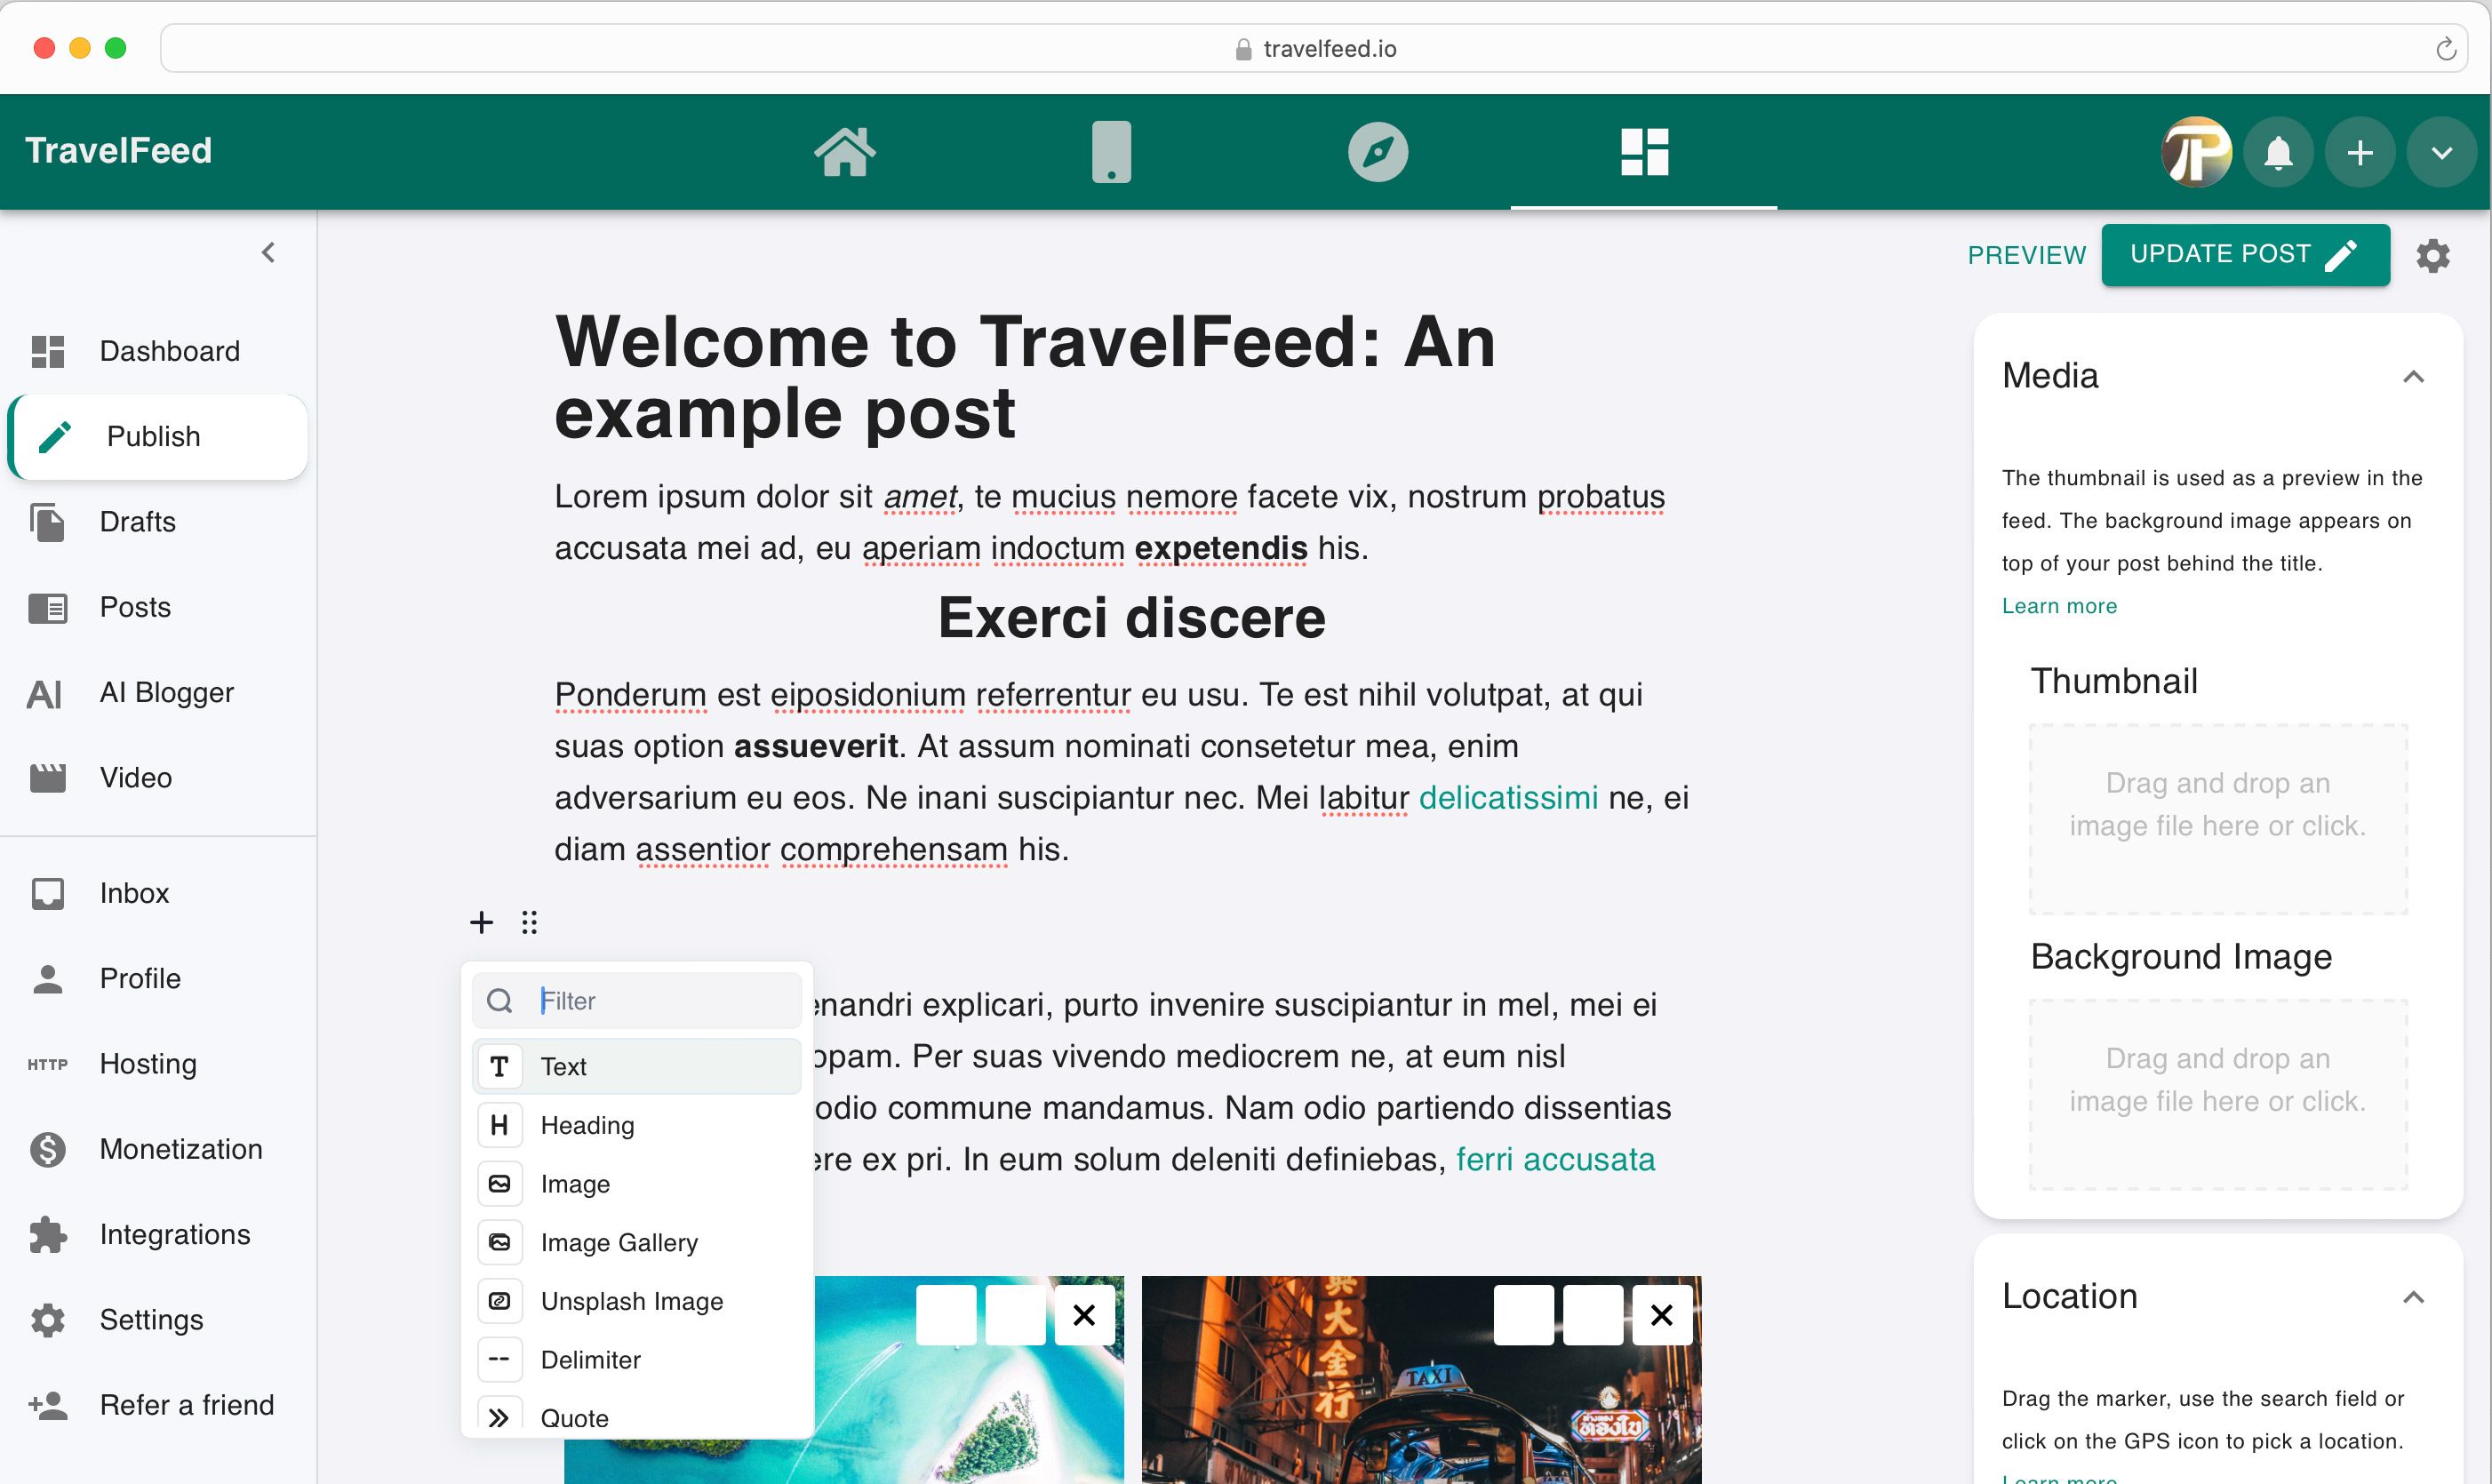Viewport: 2492px width, 1484px height.
Task: Click the UPDATE POST button
Action: [2245, 254]
